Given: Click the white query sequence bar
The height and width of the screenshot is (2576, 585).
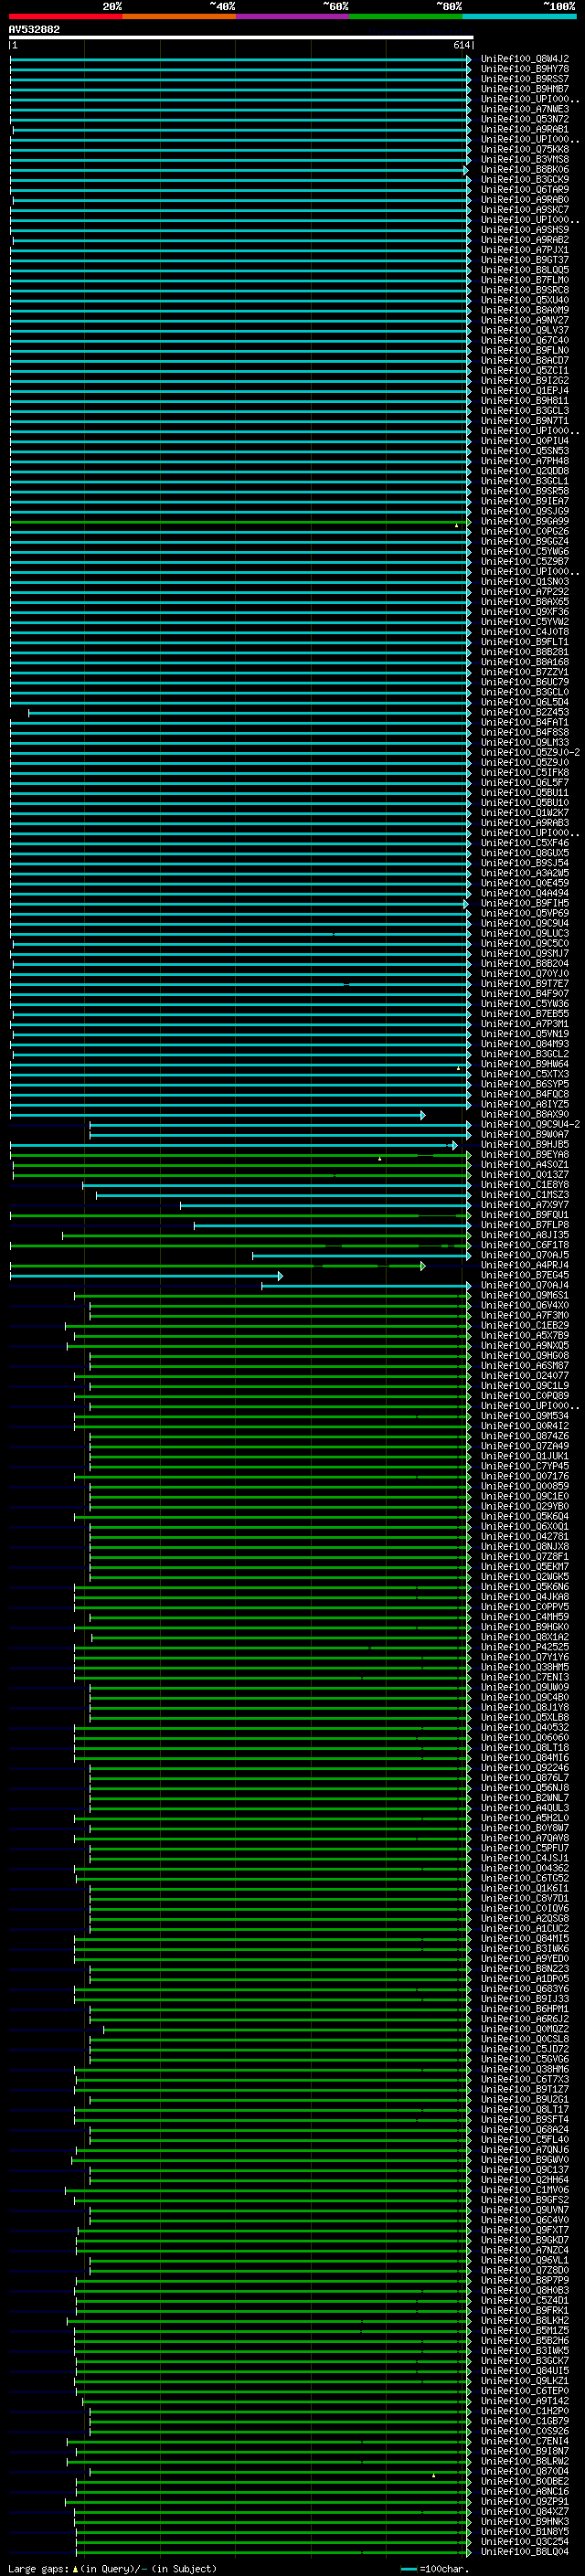Looking at the screenshot, I should 241,38.
